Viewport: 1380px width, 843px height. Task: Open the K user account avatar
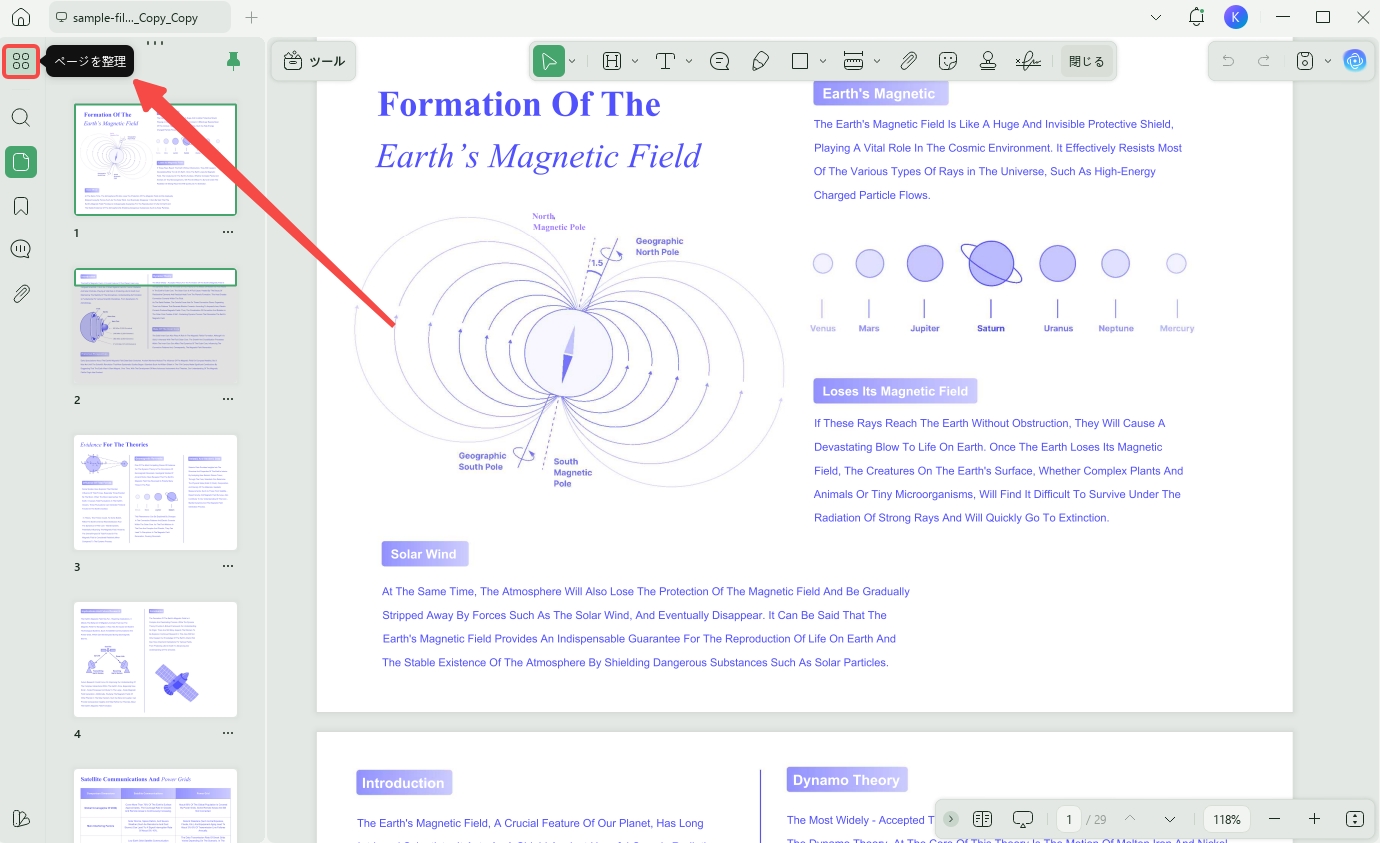(x=1236, y=17)
